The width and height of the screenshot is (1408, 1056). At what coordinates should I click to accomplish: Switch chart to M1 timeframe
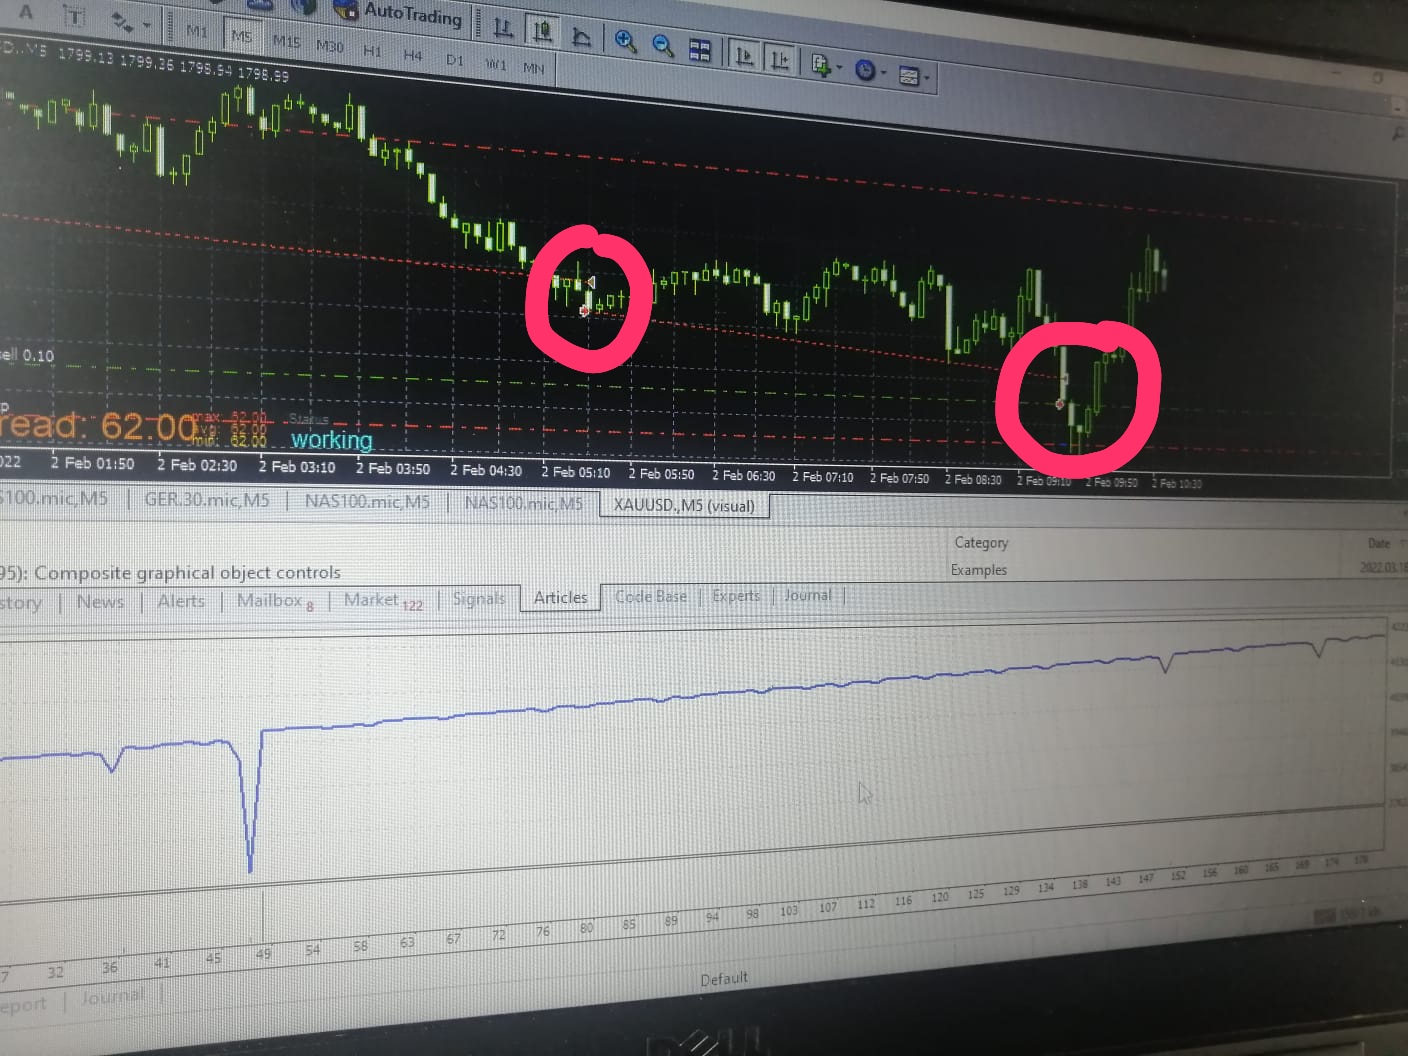(x=196, y=31)
